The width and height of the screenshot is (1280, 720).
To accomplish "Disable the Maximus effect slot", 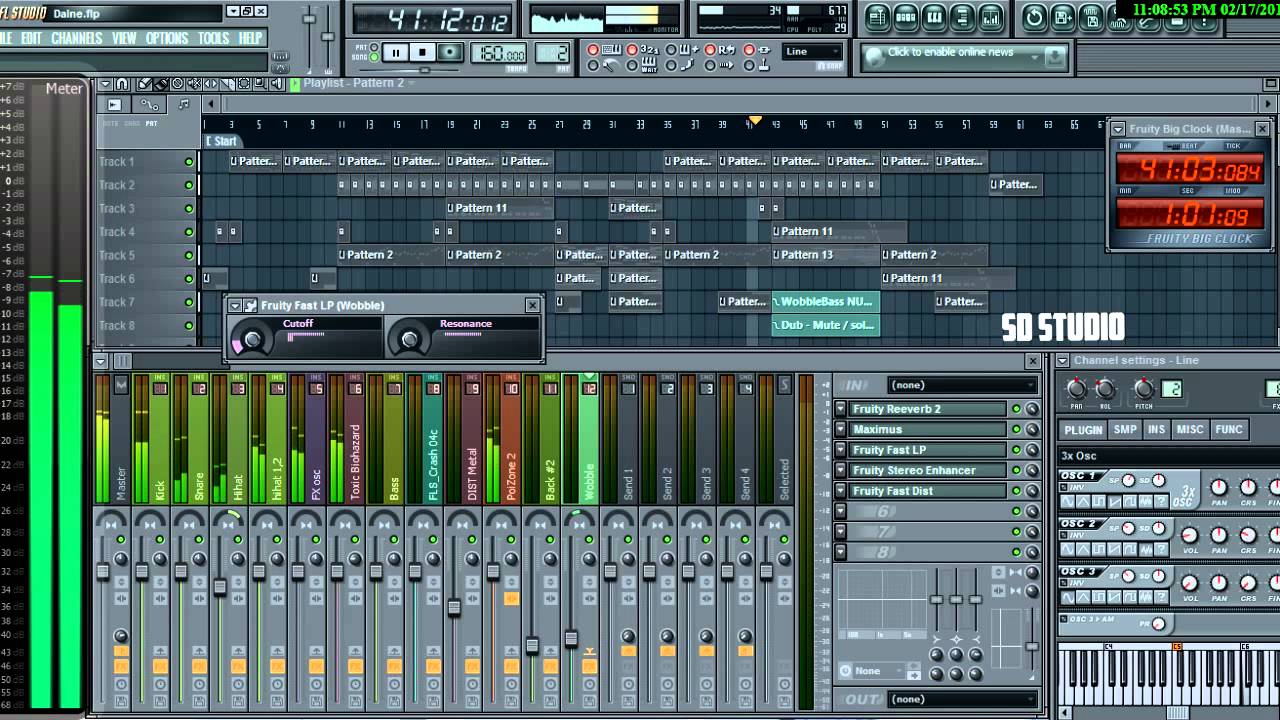I will 1016,429.
